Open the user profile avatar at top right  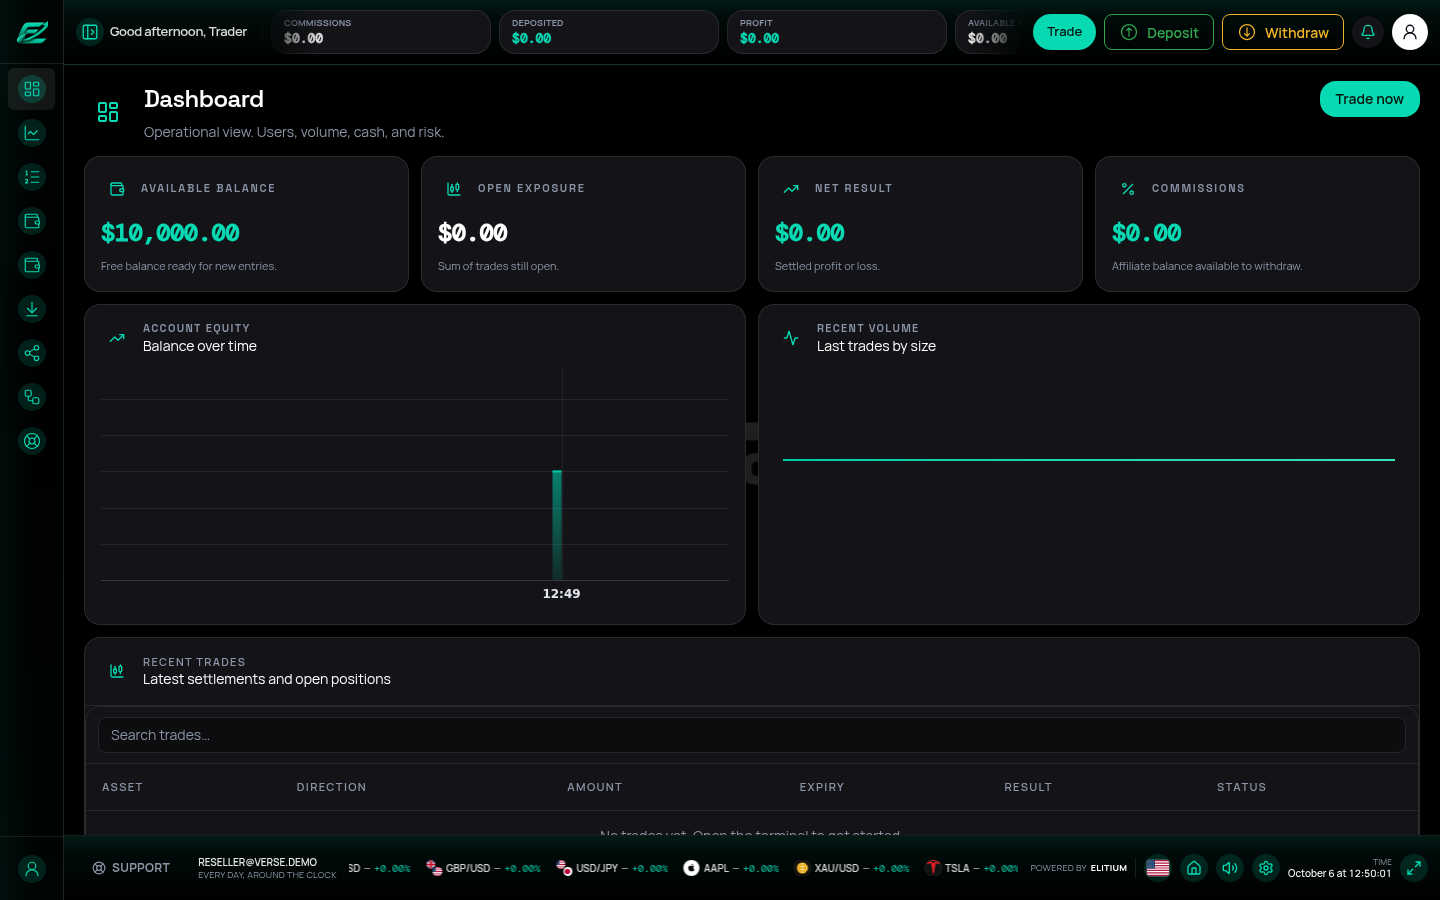(x=1410, y=32)
